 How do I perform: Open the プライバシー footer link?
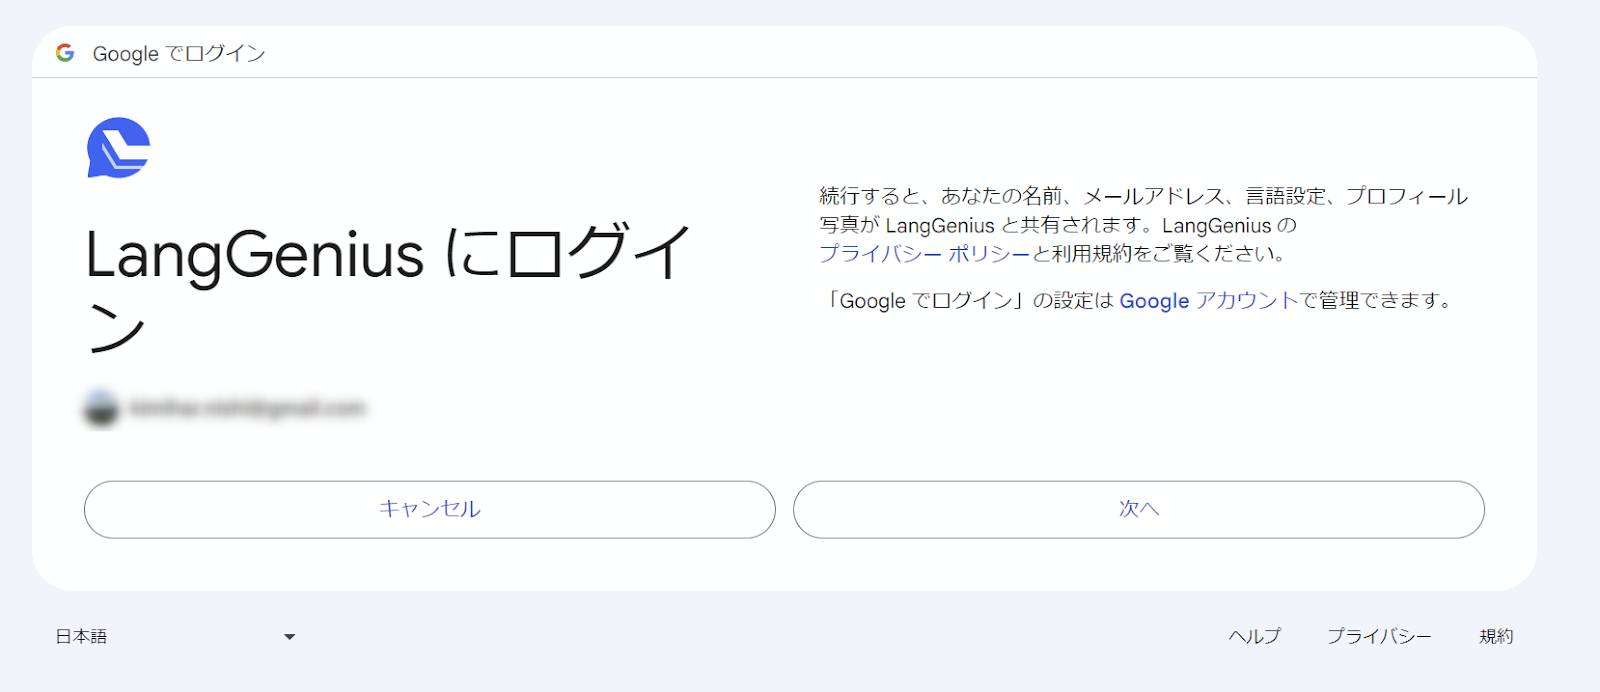[1379, 636]
